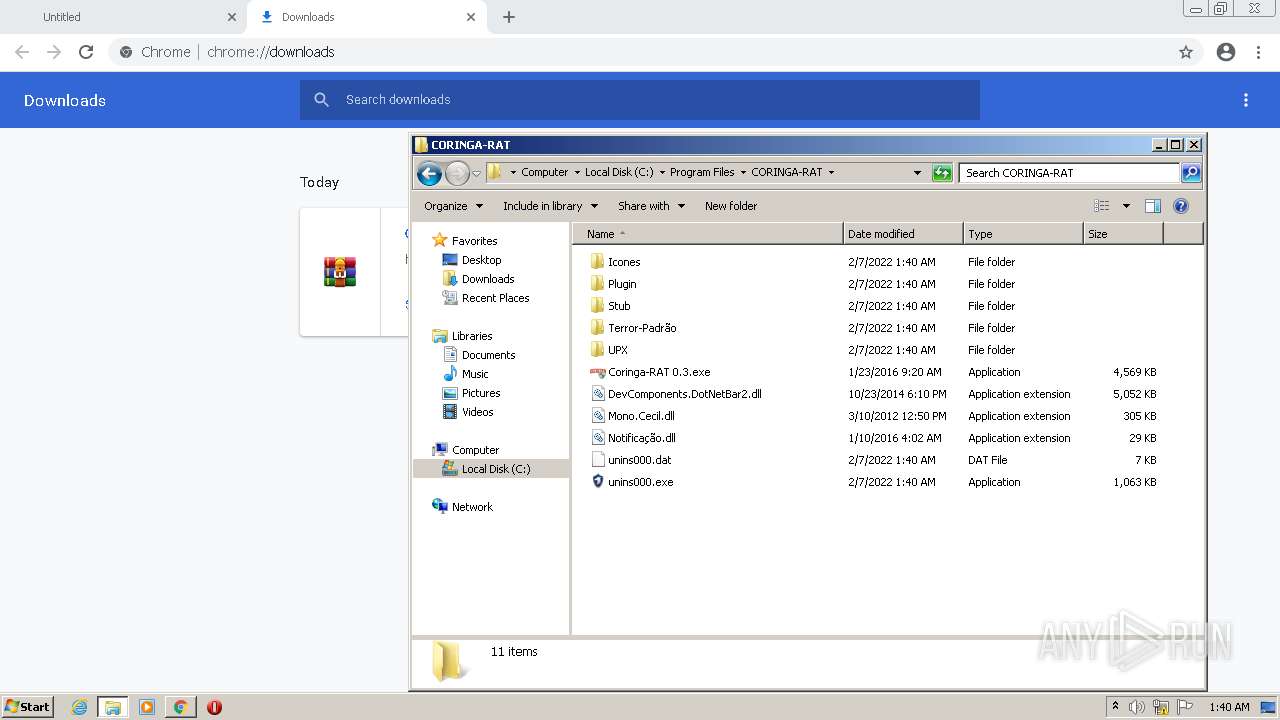Screen dimensions: 1280x720
Task: Click the taskbar volume icon
Action: tap(1137, 707)
